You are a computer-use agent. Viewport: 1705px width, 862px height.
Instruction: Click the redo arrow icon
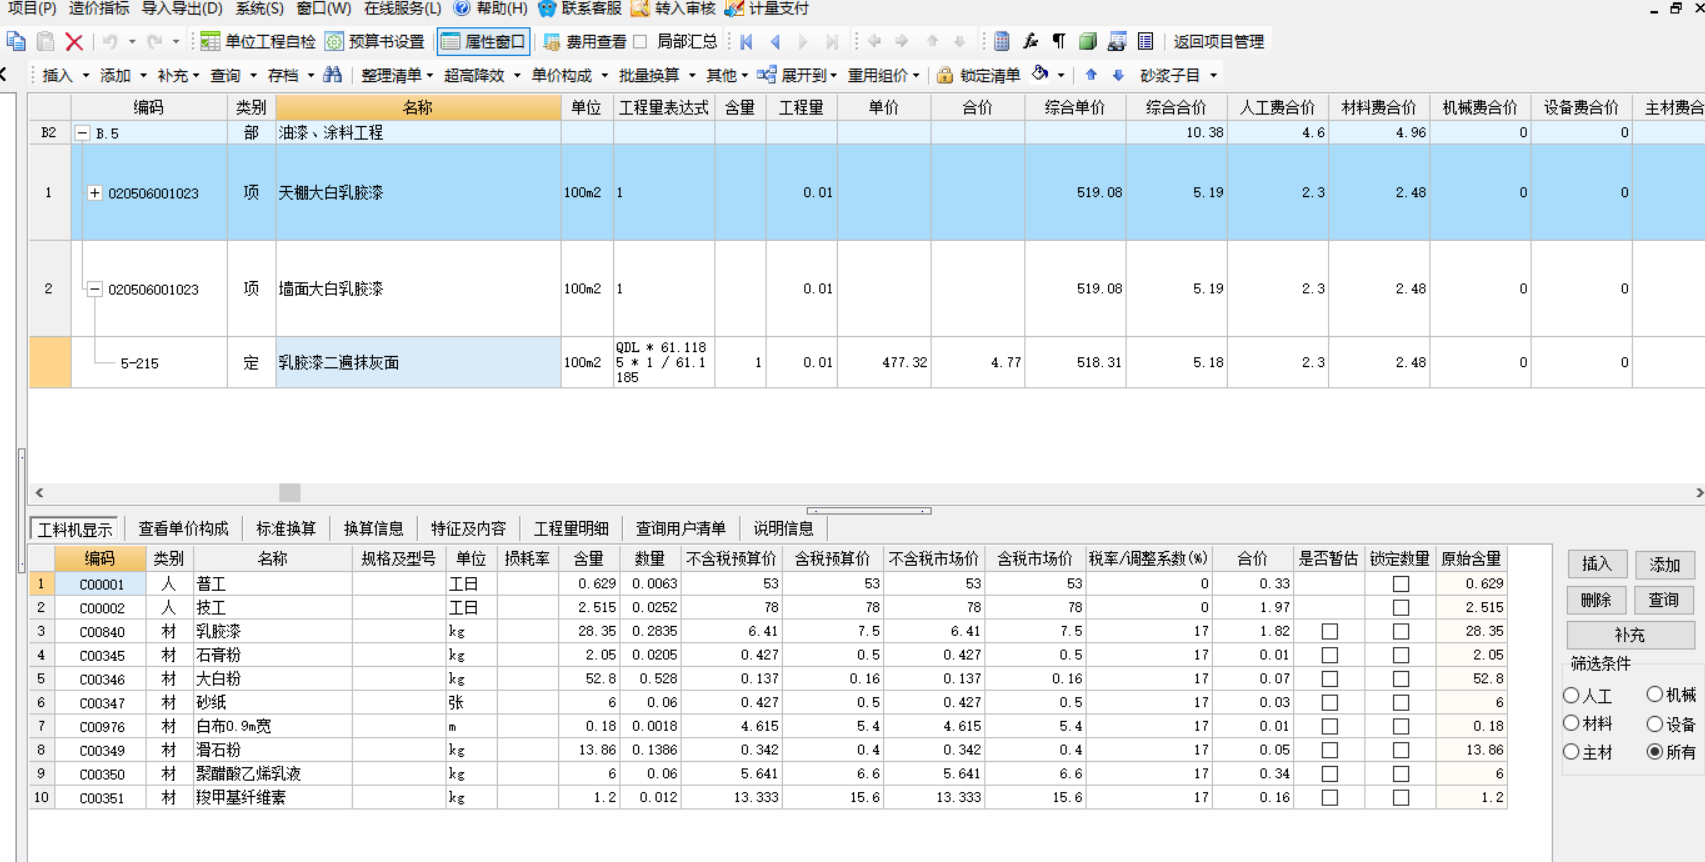click(x=154, y=41)
